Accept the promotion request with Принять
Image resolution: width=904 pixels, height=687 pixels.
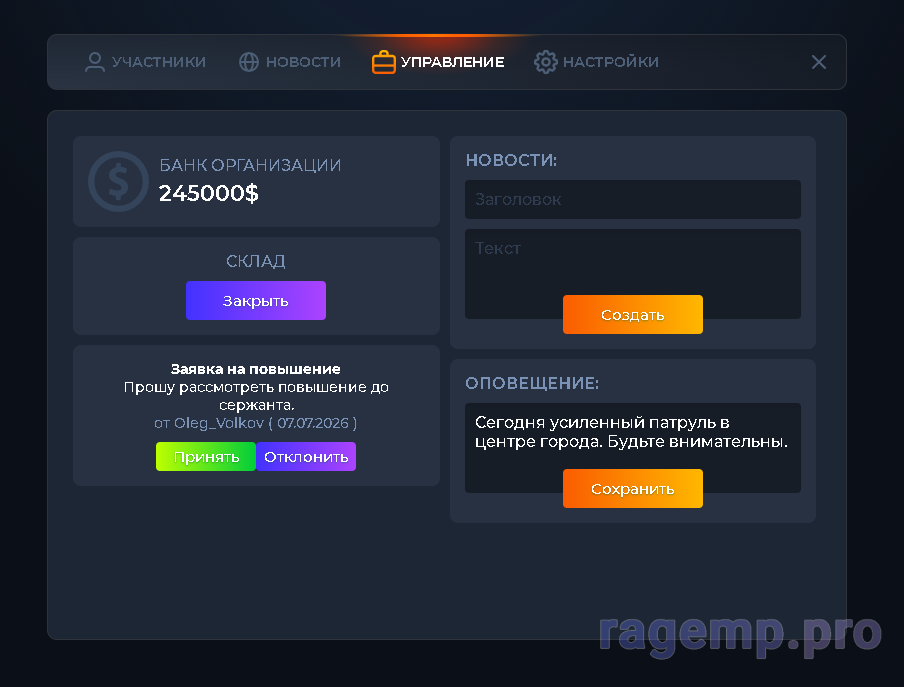tap(206, 456)
